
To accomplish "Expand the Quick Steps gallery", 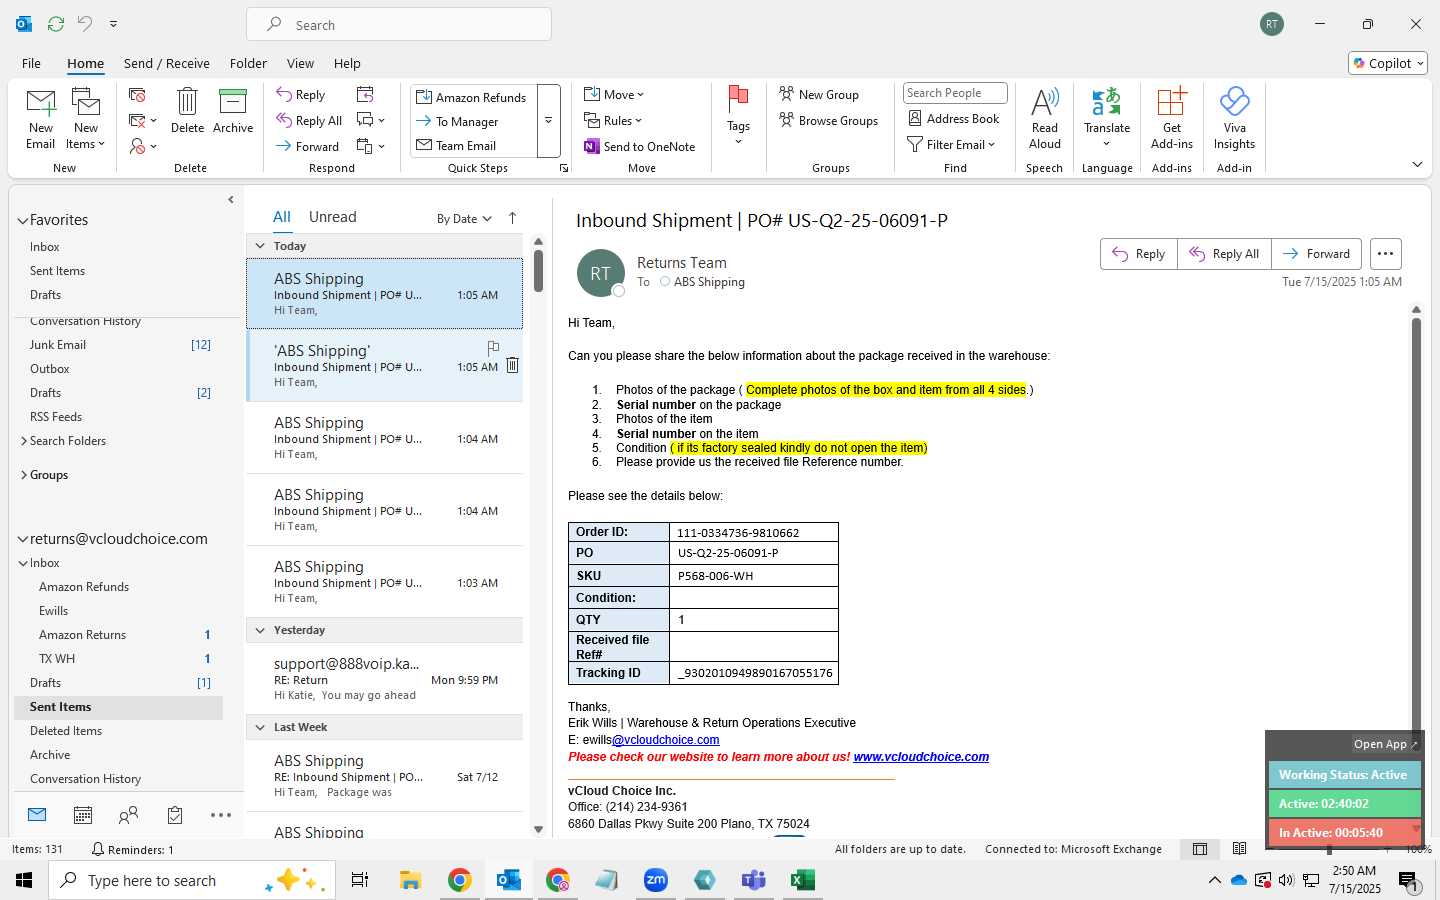I will [x=548, y=121].
